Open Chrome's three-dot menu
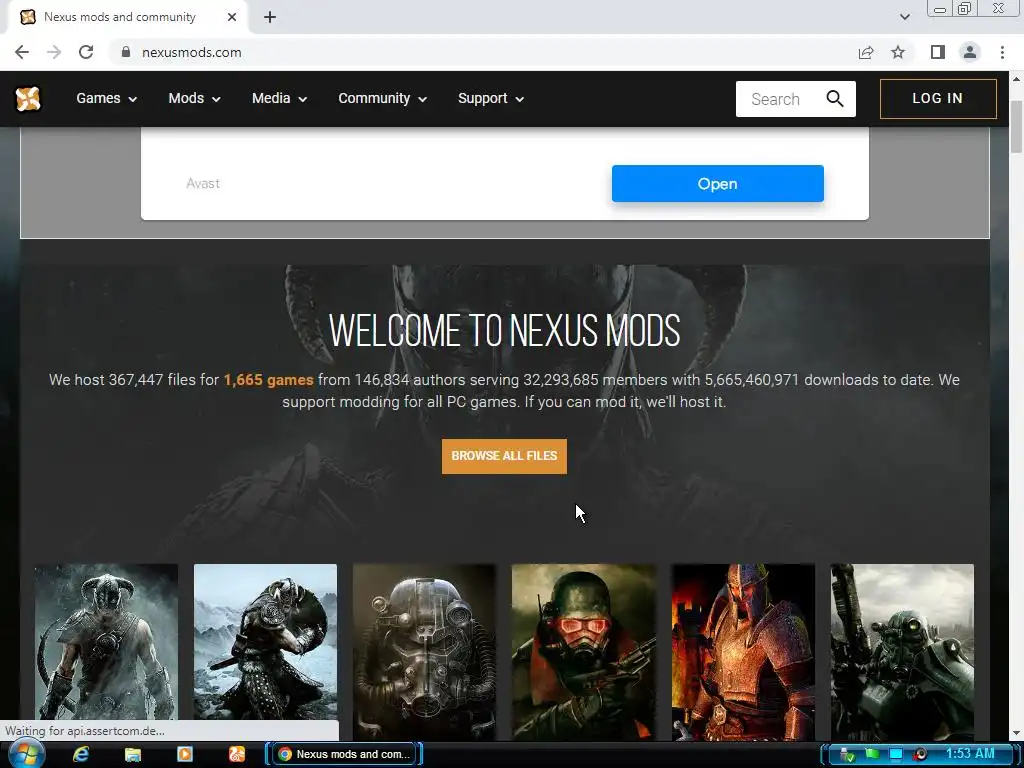 tap(1002, 52)
